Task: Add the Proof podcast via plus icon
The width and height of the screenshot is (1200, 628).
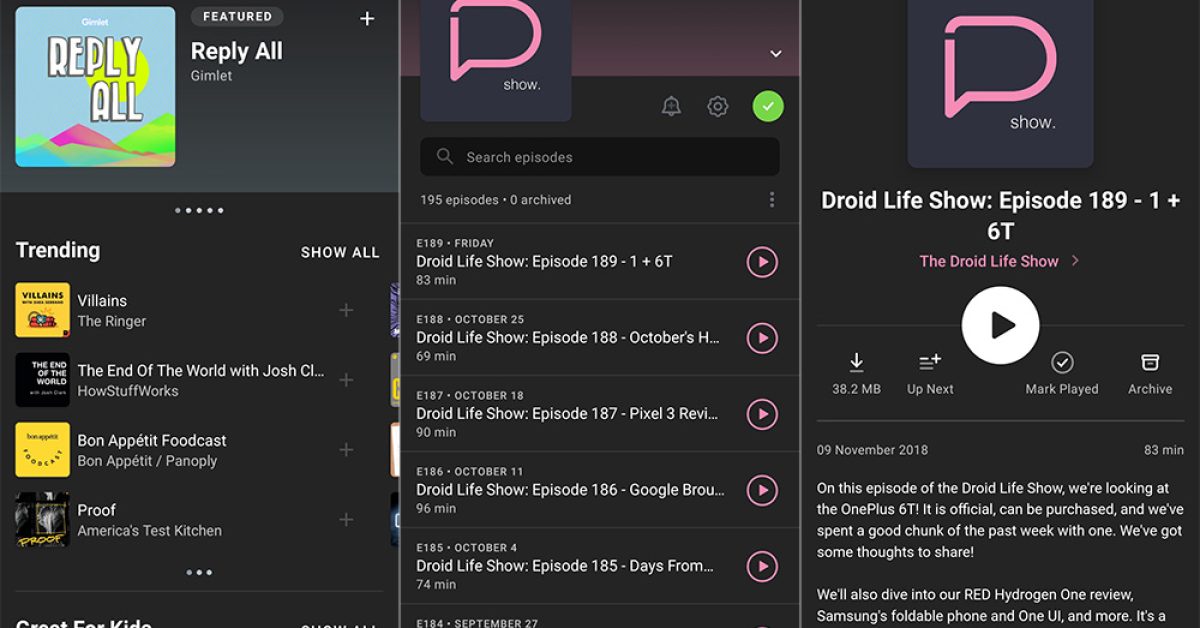Action: [x=346, y=520]
